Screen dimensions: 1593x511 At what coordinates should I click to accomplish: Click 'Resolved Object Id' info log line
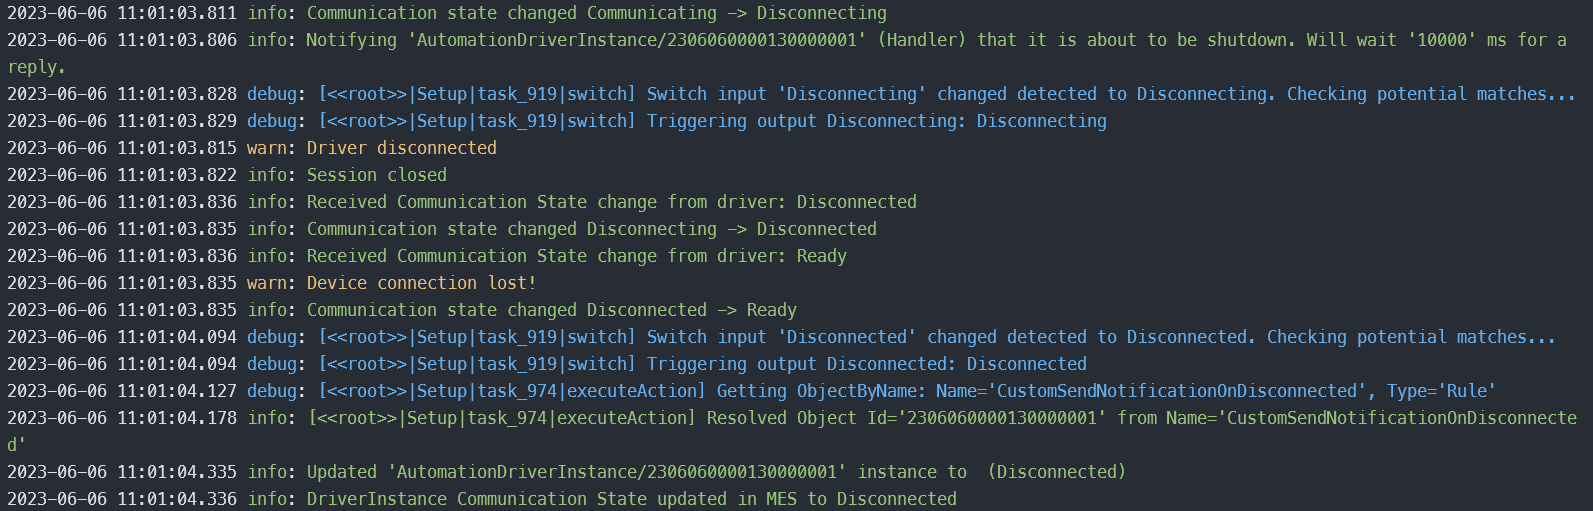(x=792, y=431)
